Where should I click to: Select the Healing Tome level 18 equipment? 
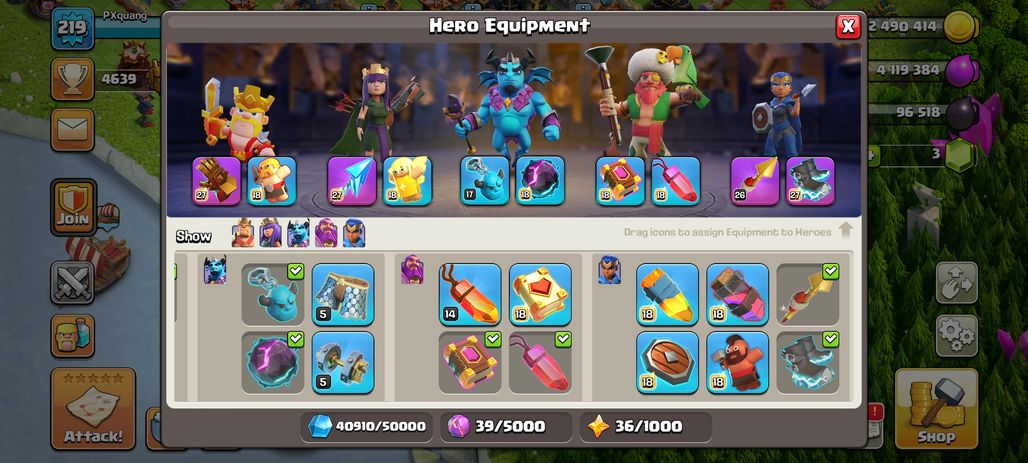(540, 294)
